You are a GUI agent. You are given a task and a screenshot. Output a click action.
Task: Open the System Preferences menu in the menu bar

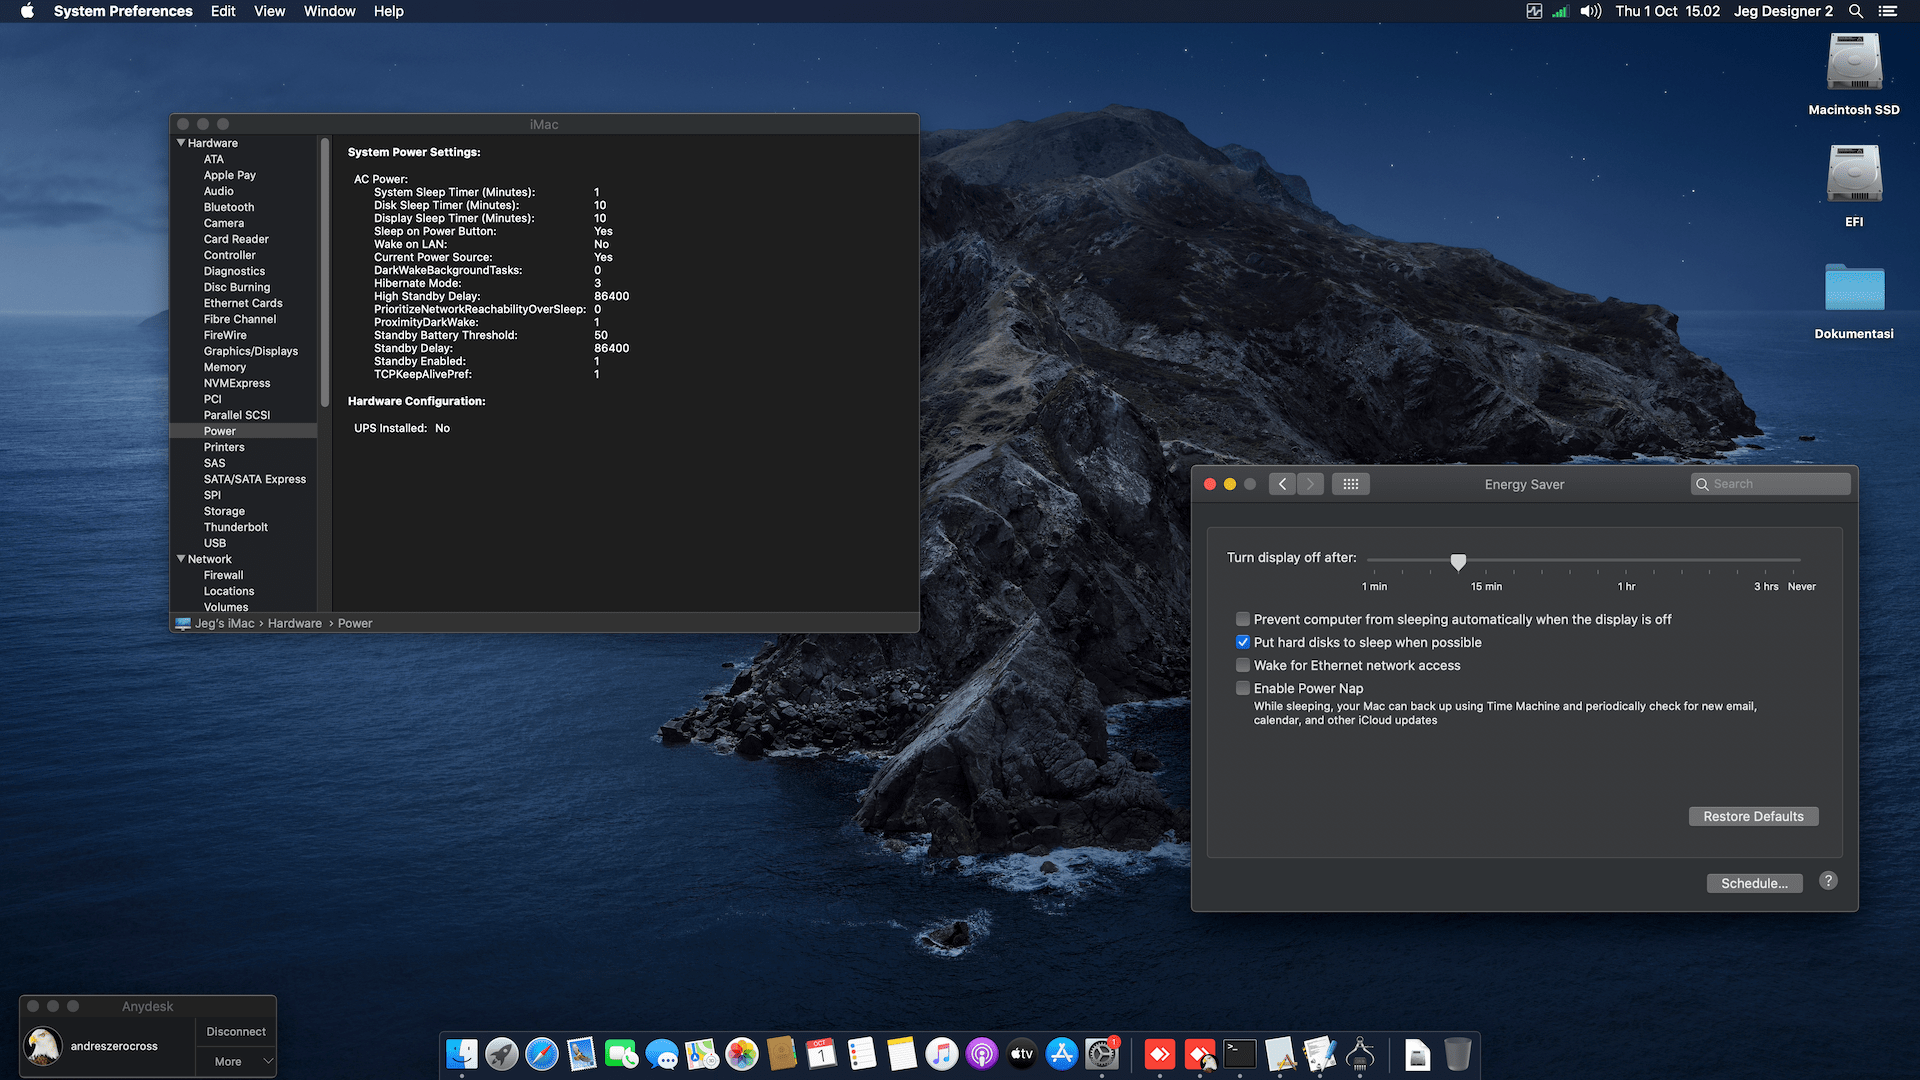pyautogui.click(x=123, y=11)
